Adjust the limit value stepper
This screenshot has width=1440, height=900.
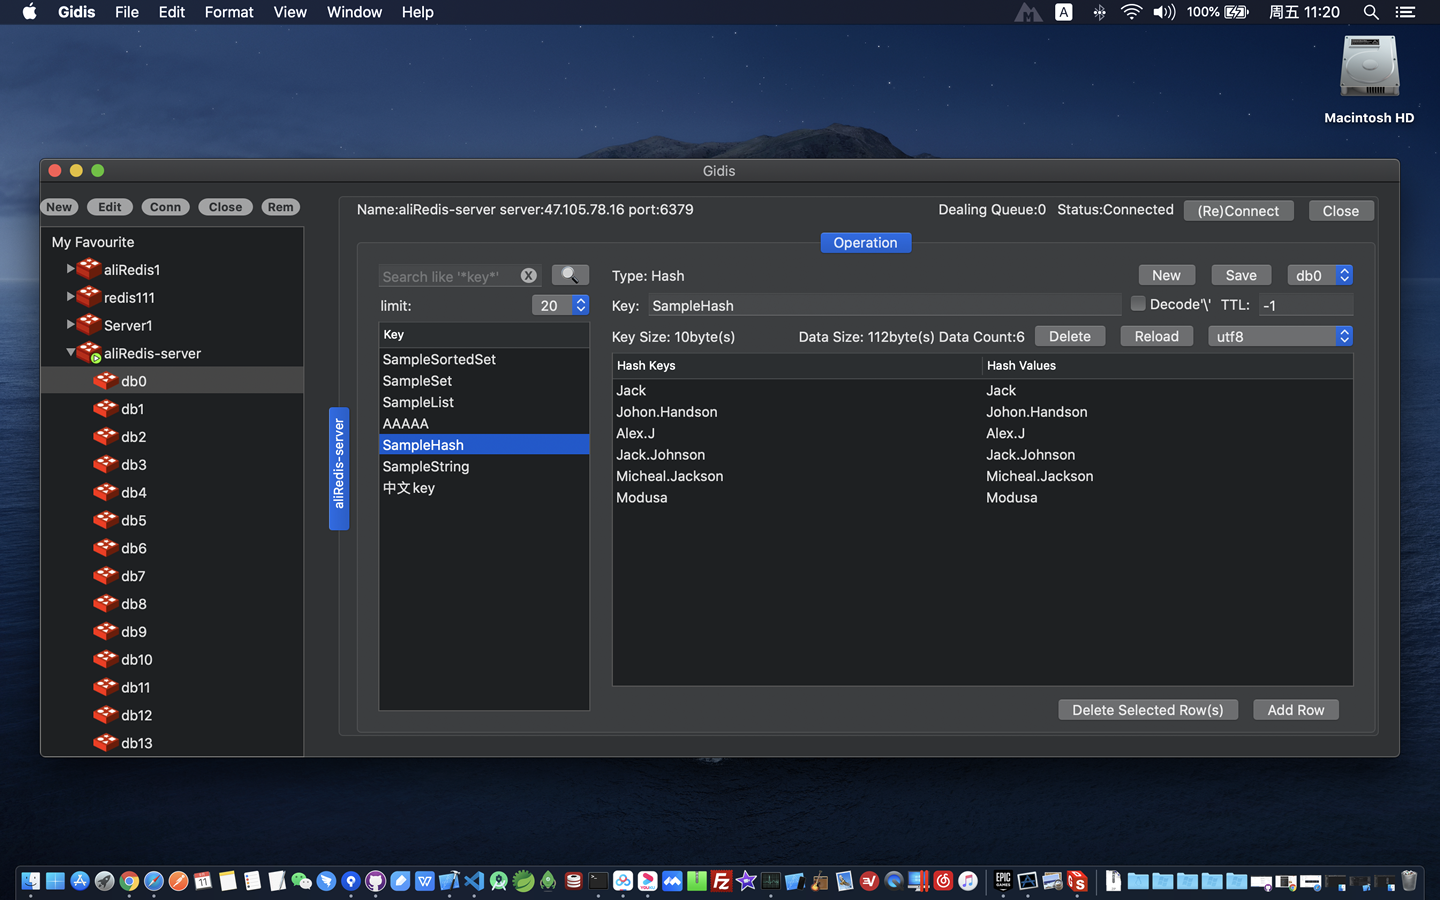pos(581,305)
